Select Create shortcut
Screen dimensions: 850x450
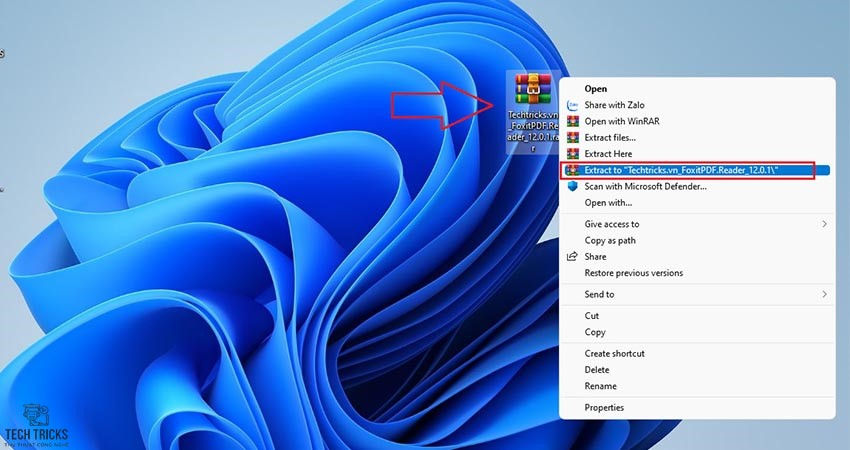[x=697, y=353]
